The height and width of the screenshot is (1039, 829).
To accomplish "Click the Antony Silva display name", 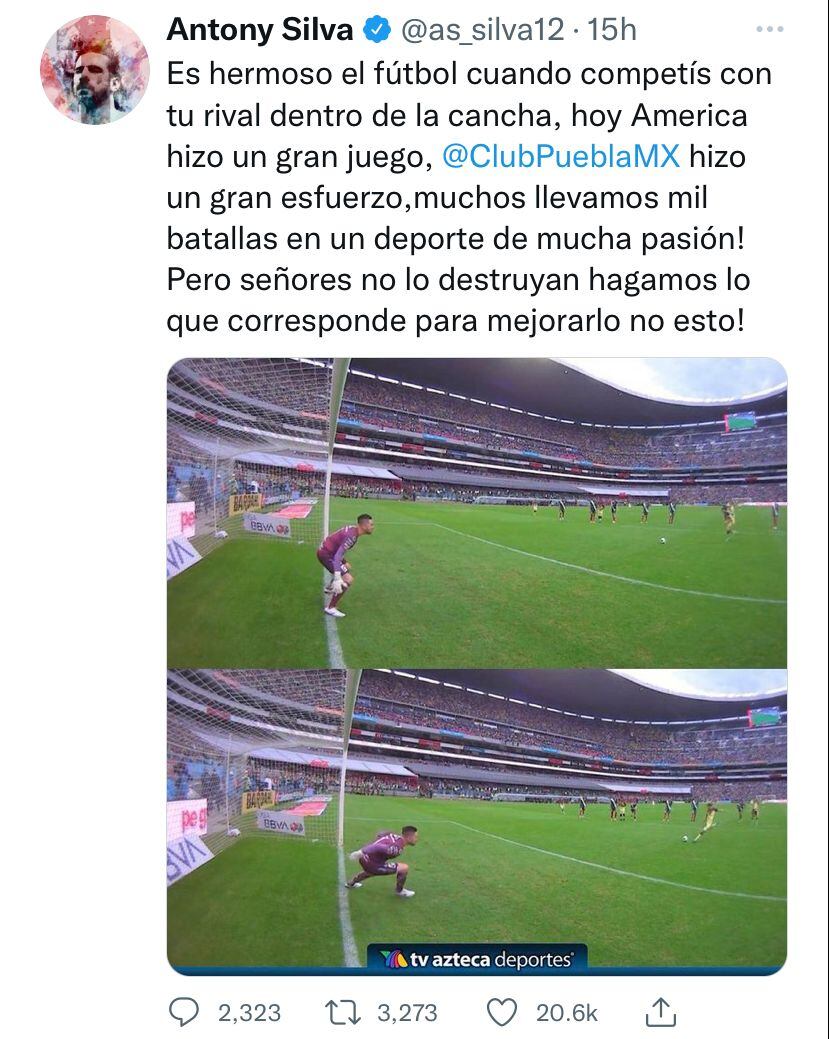I will click(x=260, y=30).
